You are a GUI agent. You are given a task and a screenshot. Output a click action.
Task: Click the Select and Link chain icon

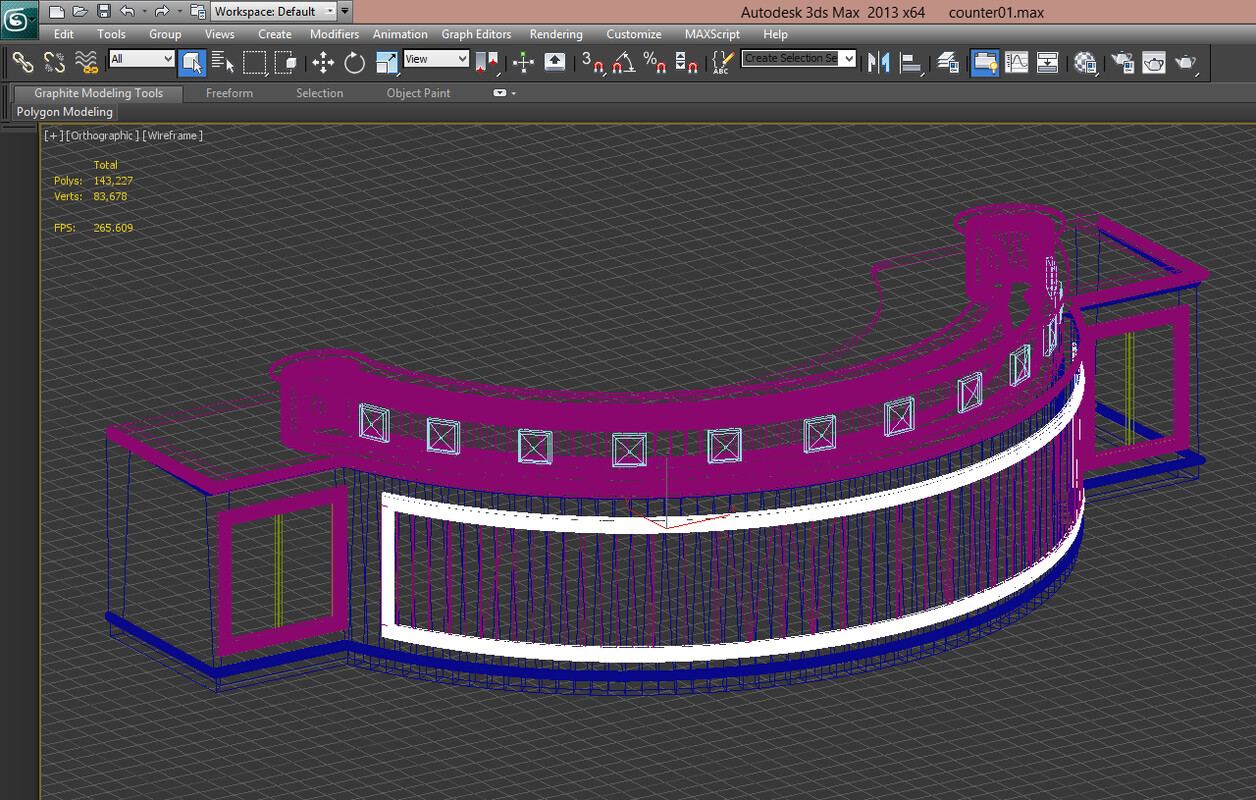(x=22, y=63)
